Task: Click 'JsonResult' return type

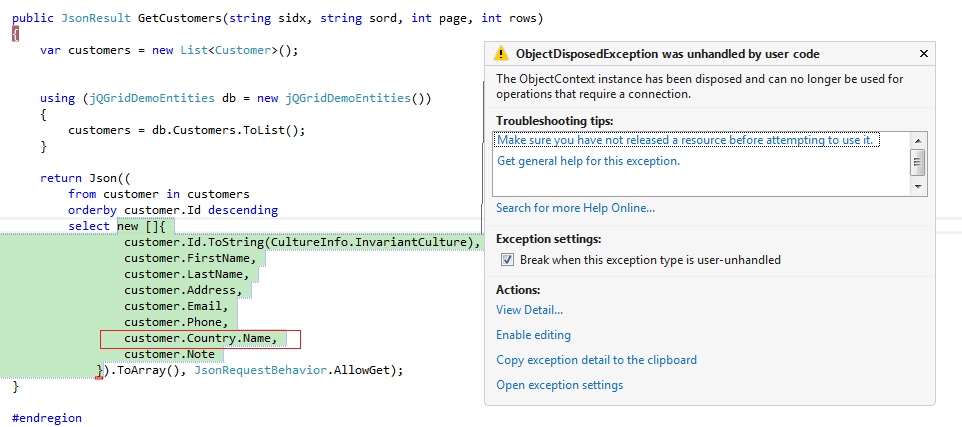Action: tap(96, 18)
